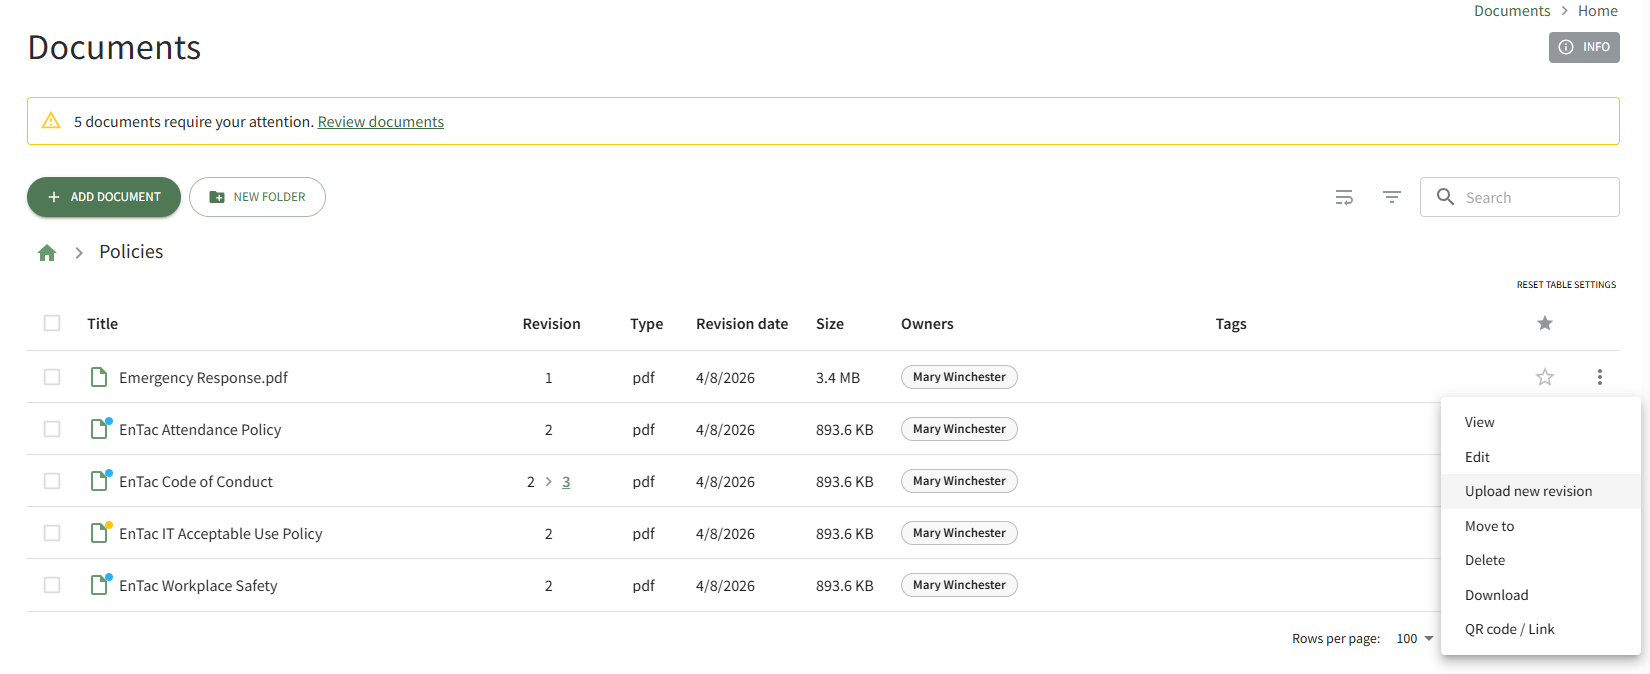Open the filter list icon

coord(1391,197)
